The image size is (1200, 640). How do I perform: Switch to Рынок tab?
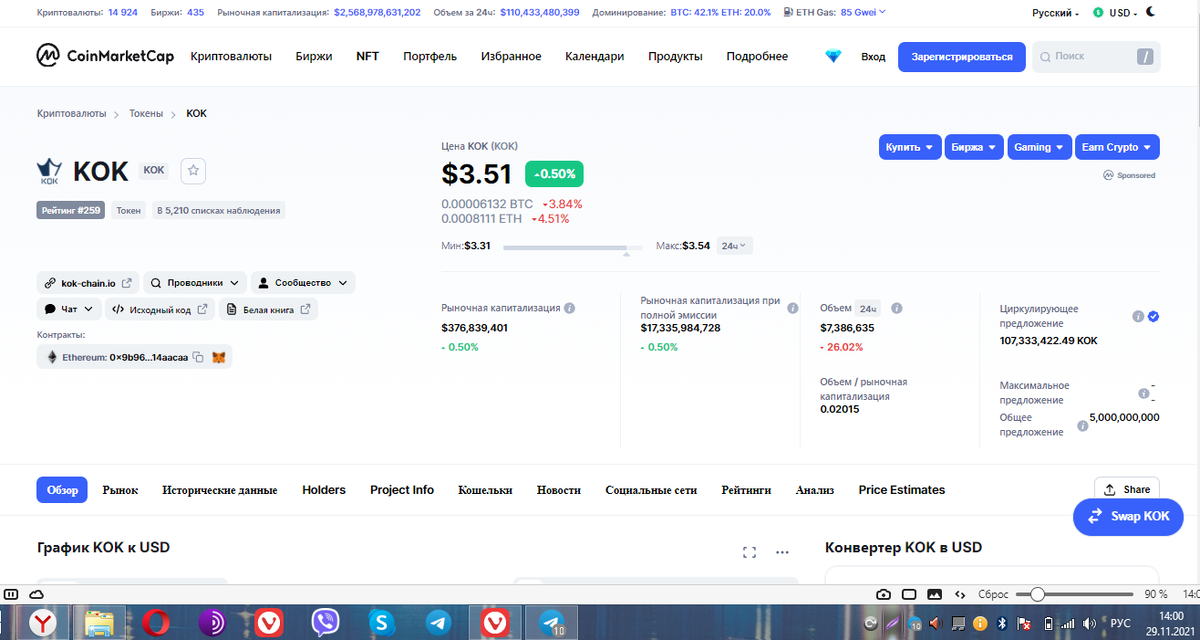click(x=120, y=490)
